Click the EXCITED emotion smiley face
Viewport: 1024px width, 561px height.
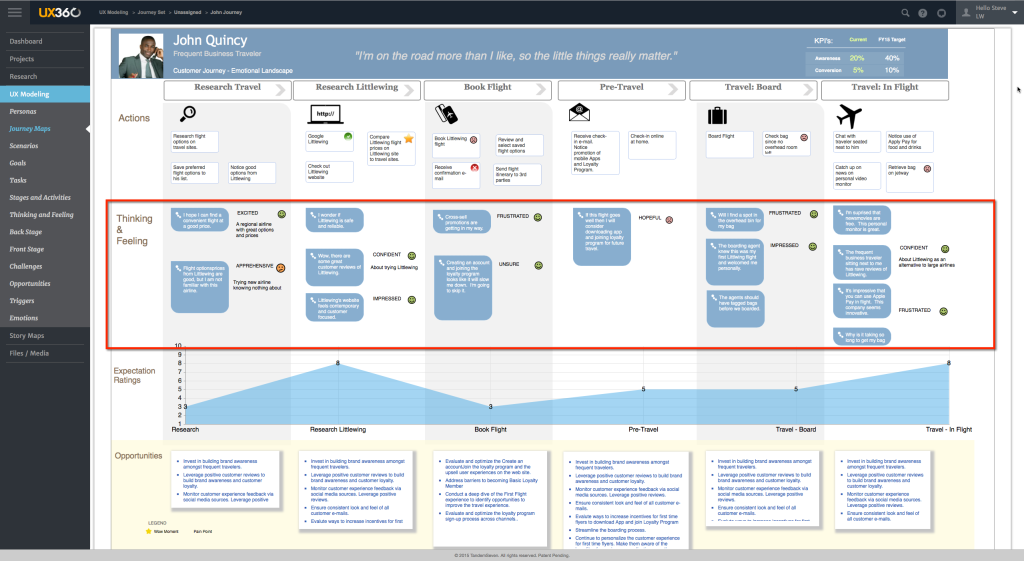click(281, 214)
